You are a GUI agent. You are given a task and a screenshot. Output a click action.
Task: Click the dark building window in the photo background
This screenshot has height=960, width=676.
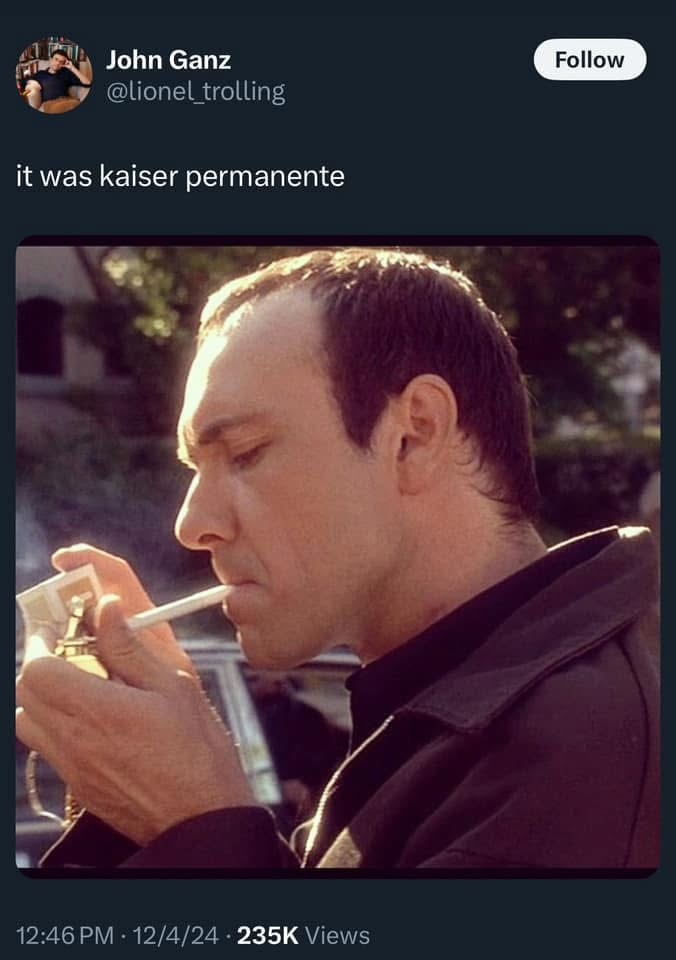(40, 337)
